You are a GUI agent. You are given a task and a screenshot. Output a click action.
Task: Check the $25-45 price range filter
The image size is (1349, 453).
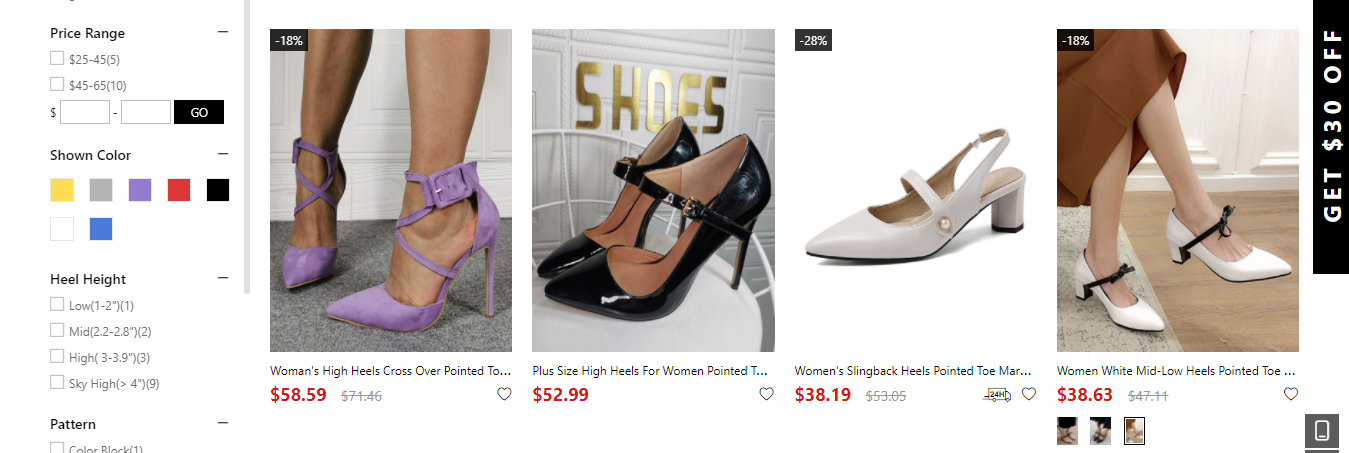(x=57, y=59)
